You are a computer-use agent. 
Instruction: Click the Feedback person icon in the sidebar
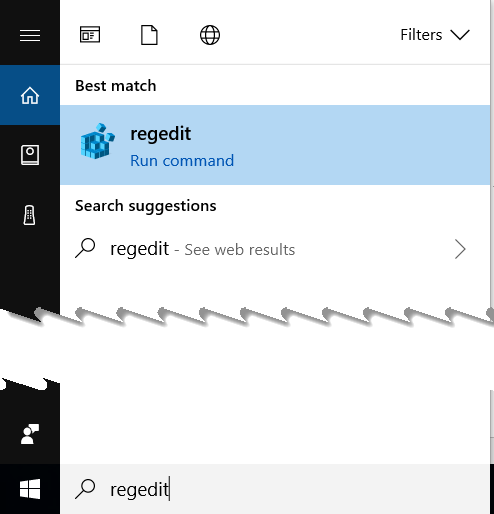coord(30,434)
